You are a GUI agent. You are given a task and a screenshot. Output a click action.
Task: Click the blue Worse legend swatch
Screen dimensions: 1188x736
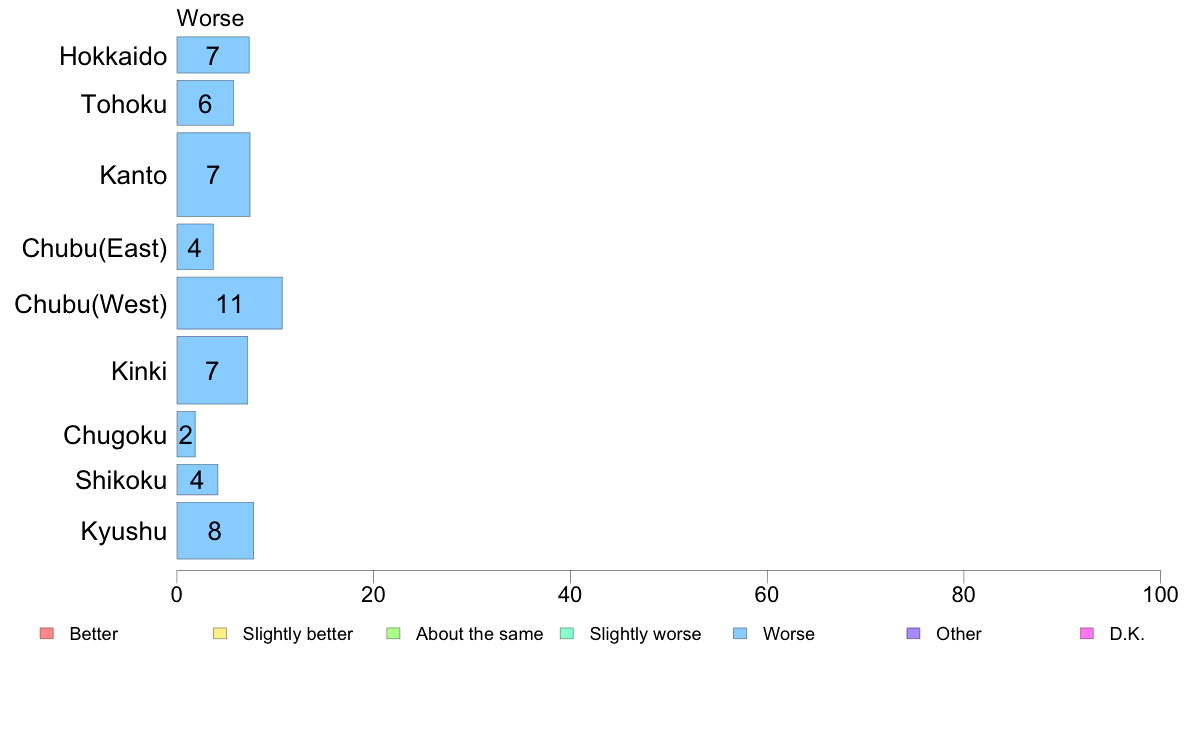740,633
